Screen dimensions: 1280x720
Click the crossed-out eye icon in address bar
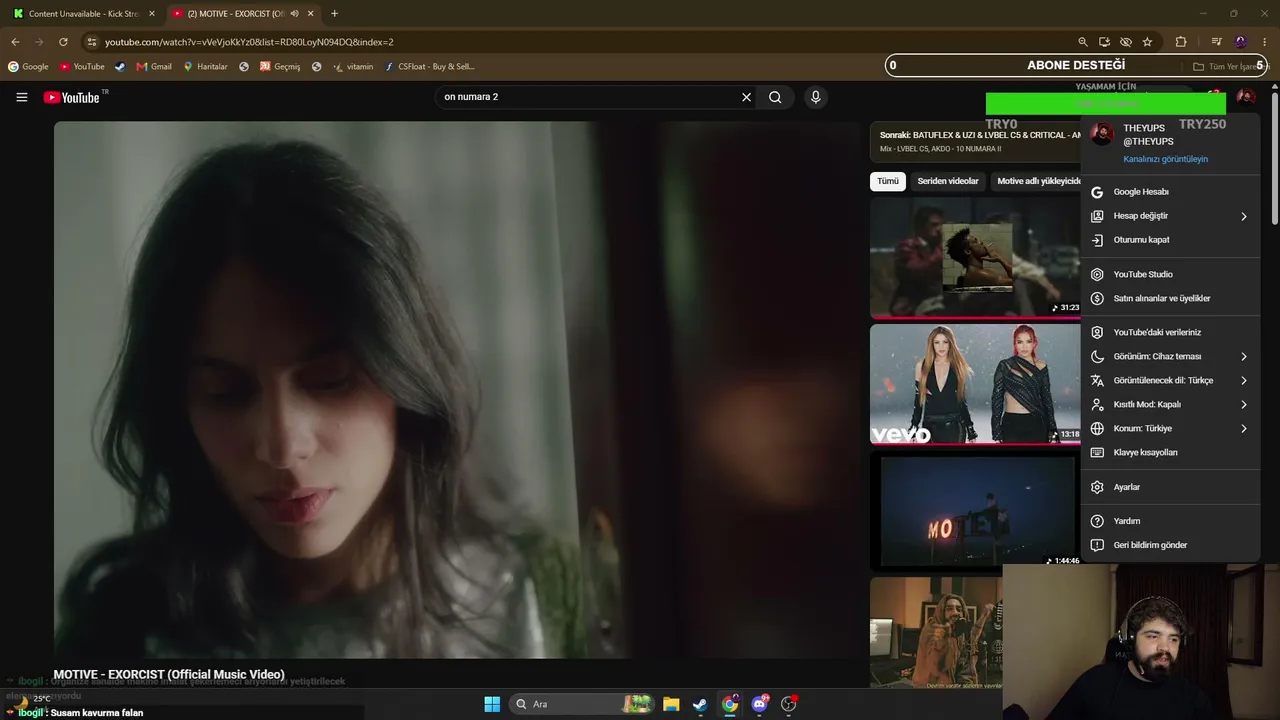click(1126, 42)
